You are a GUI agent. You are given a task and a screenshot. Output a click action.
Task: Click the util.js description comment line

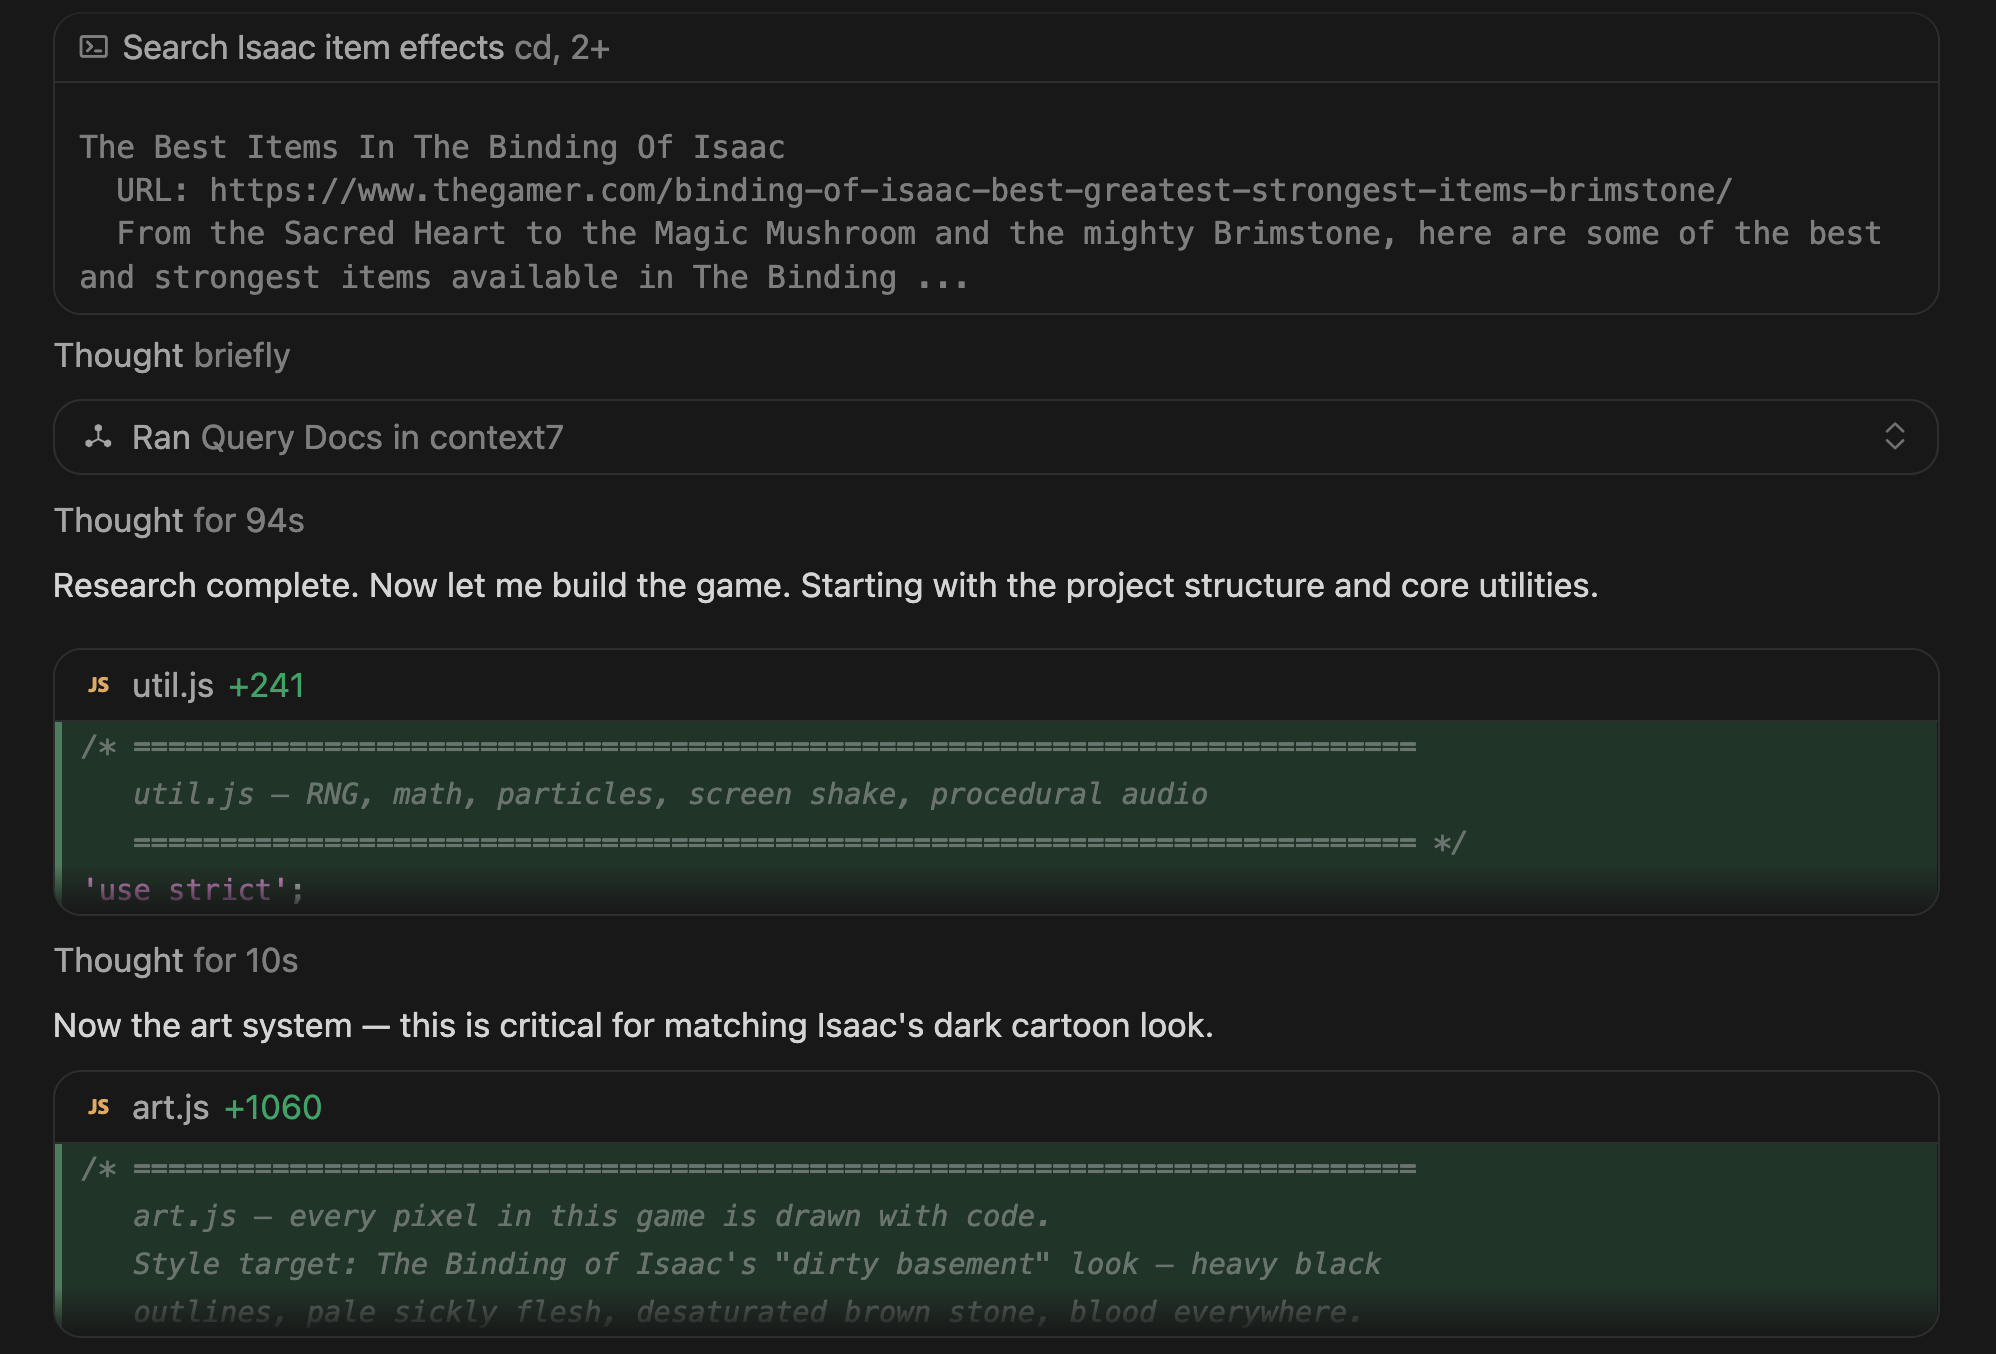coord(670,793)
